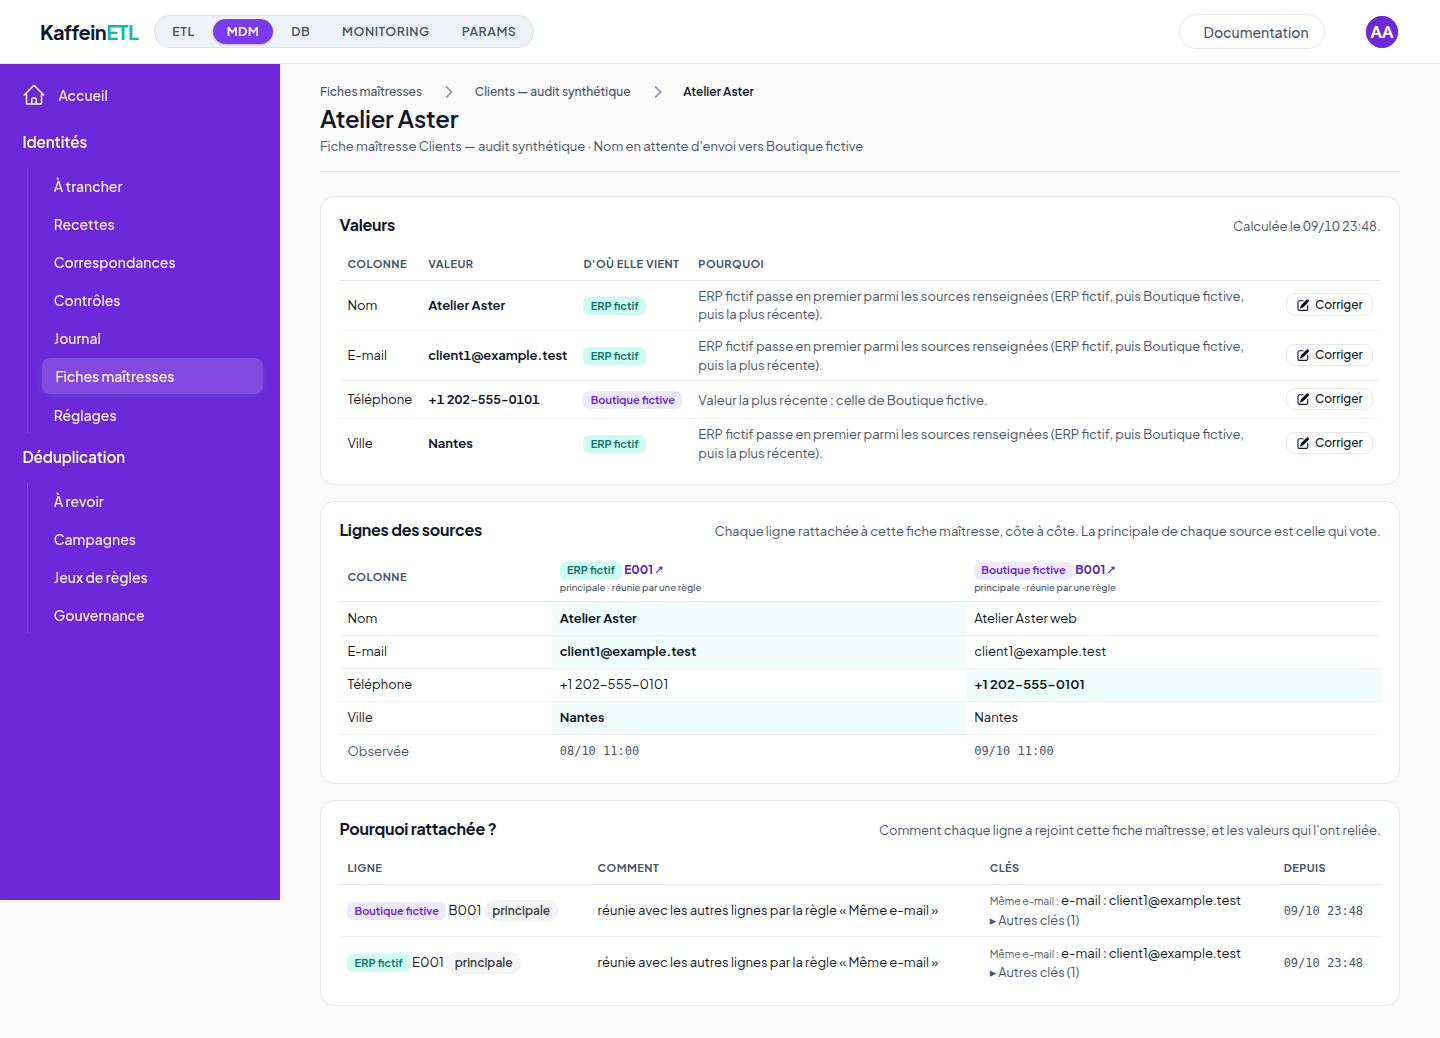
Task: Open the AA user avatar
Action: 1382,32
